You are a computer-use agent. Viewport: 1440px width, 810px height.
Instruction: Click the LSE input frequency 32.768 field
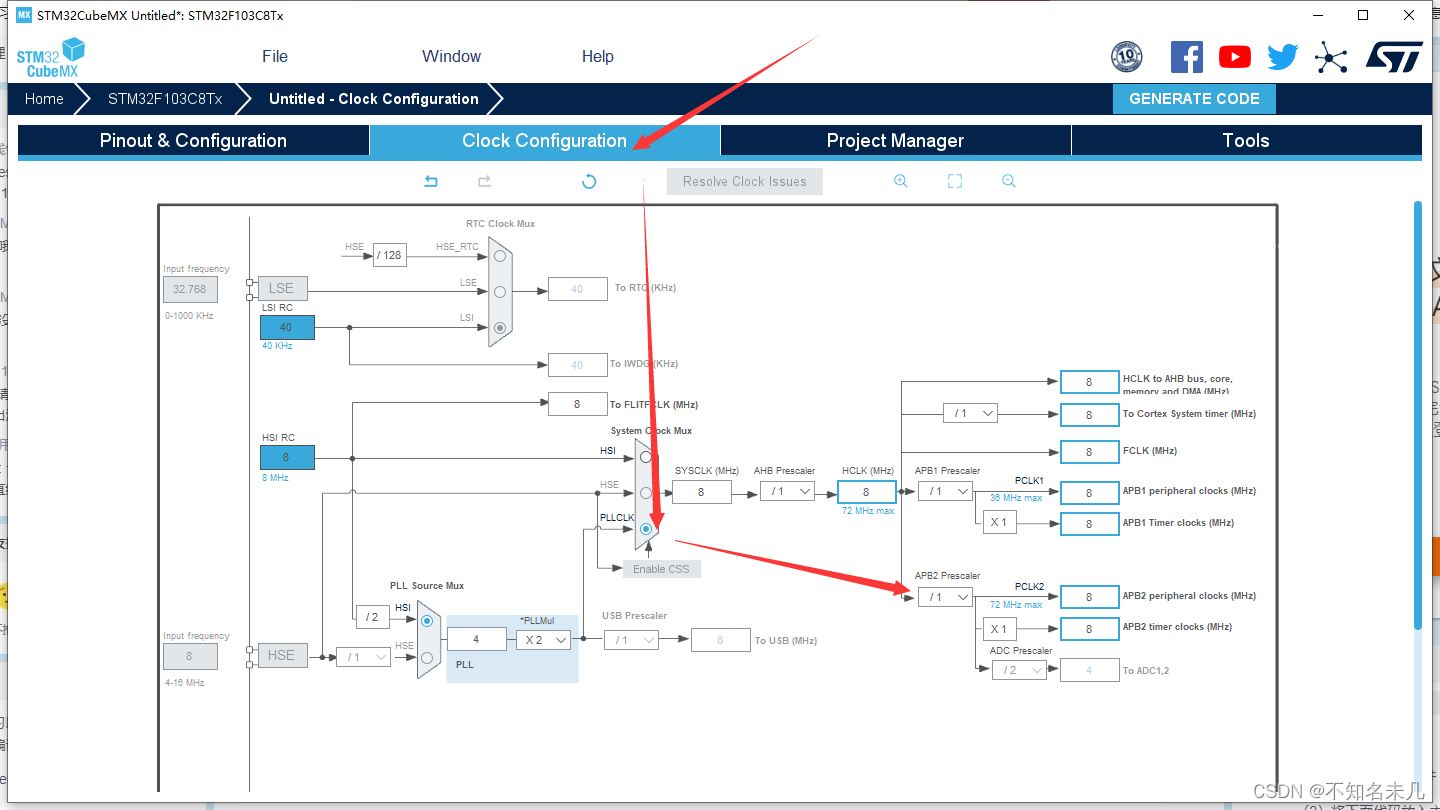190,289
